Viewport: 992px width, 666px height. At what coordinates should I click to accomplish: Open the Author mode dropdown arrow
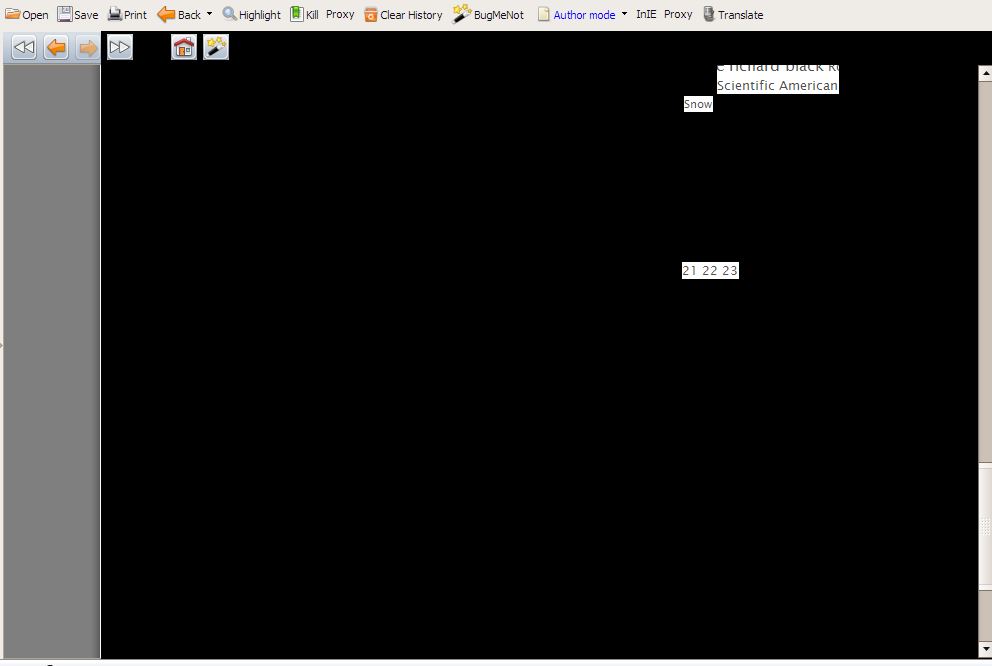click(625, 14)
